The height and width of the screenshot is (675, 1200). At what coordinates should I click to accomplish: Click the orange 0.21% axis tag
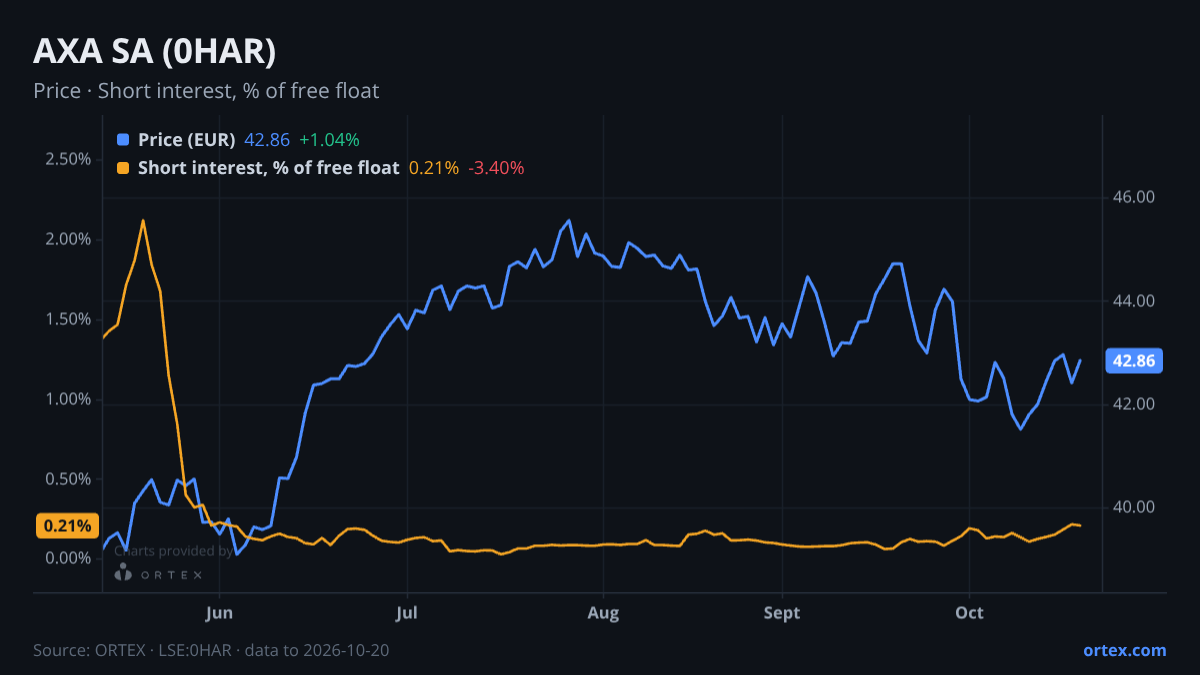68,526
